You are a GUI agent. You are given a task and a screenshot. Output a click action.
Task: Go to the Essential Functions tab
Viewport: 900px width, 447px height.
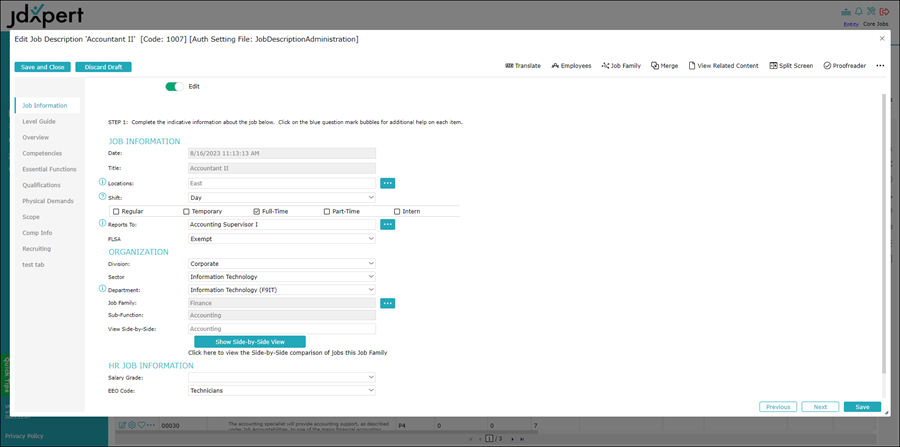(x=49, y=169)
